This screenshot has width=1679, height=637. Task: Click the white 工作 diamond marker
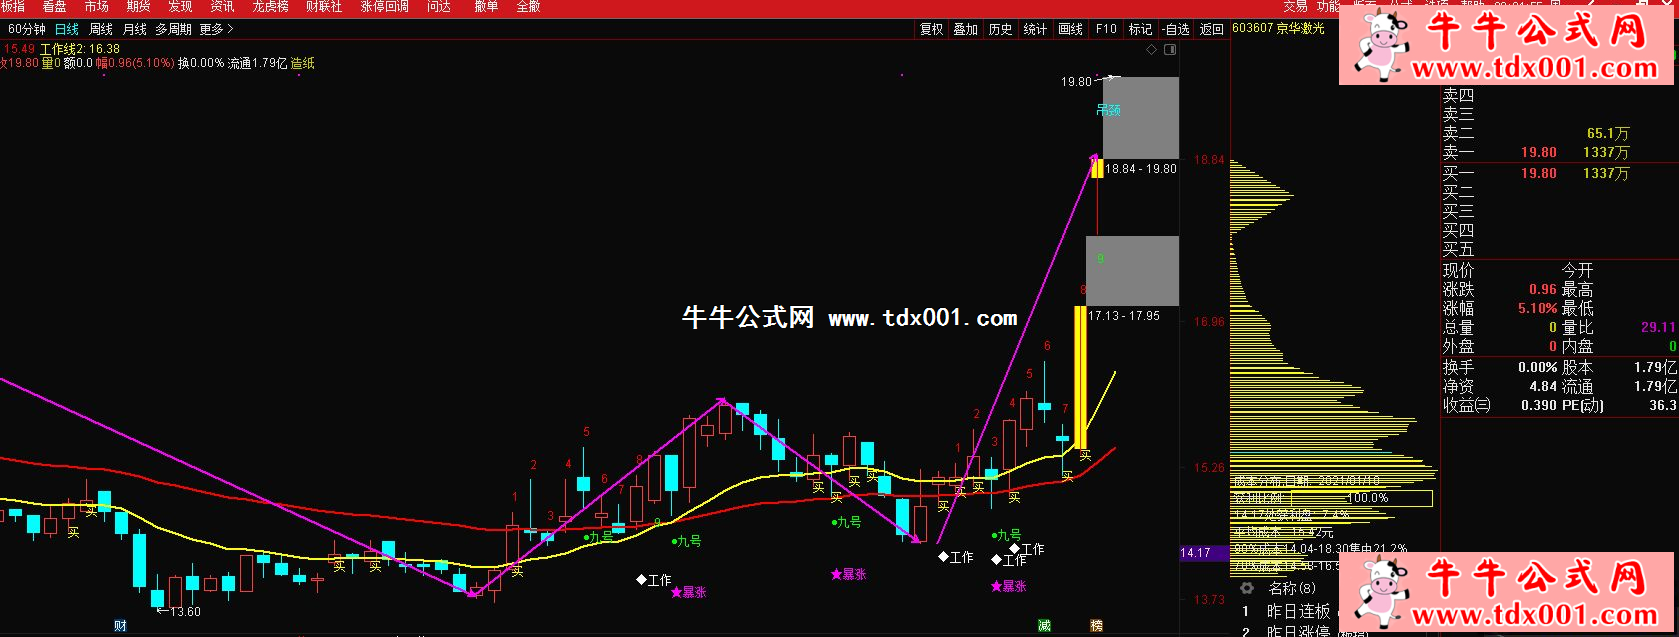tap(654, 580)
